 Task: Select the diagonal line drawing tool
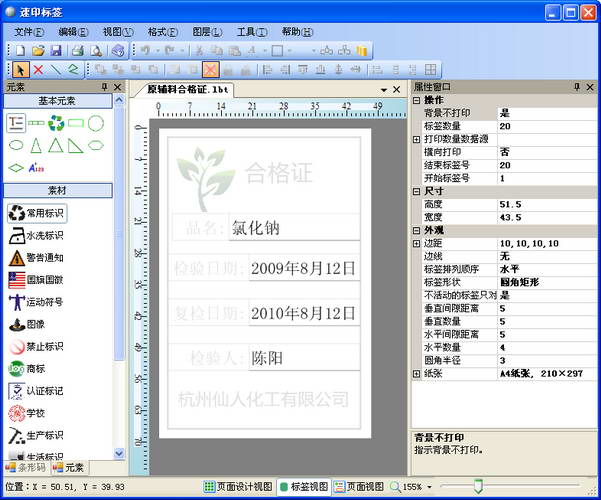tap(56, 70)
